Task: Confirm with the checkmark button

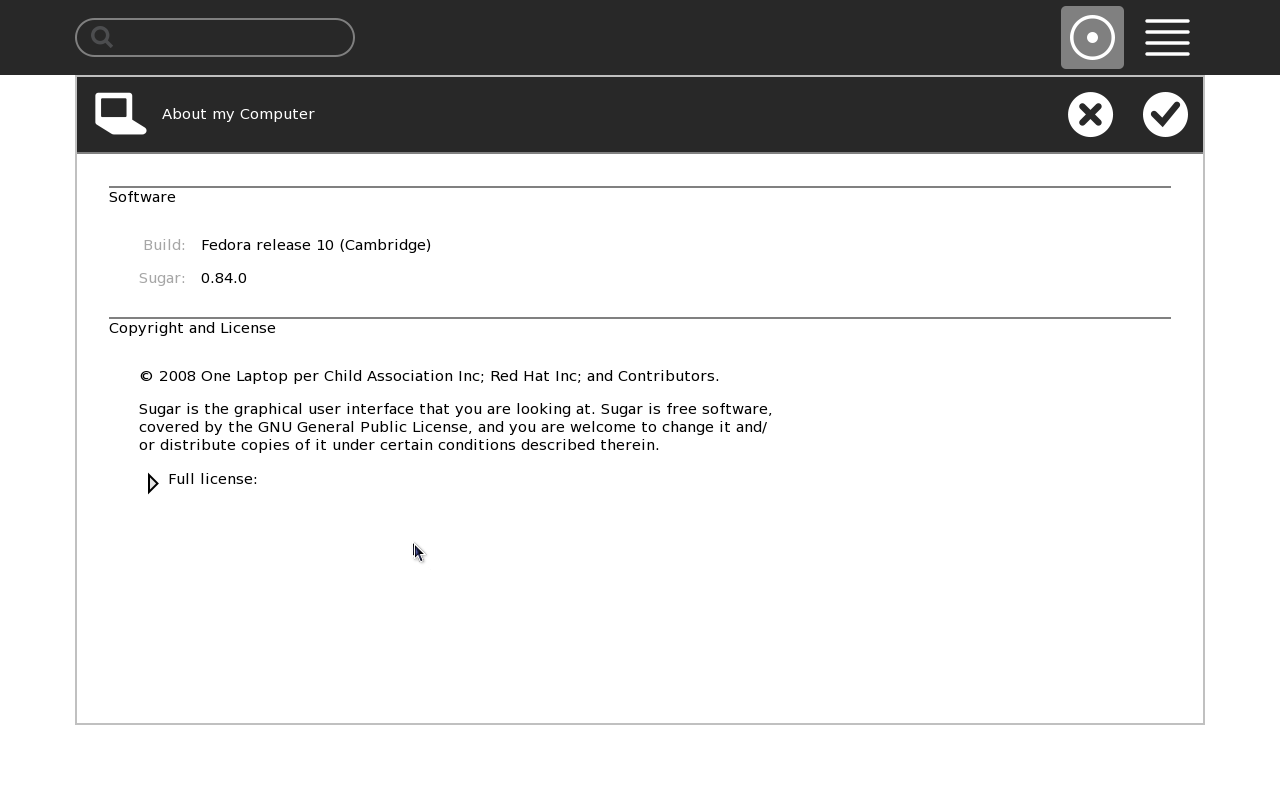Action: coord(1165,114)
